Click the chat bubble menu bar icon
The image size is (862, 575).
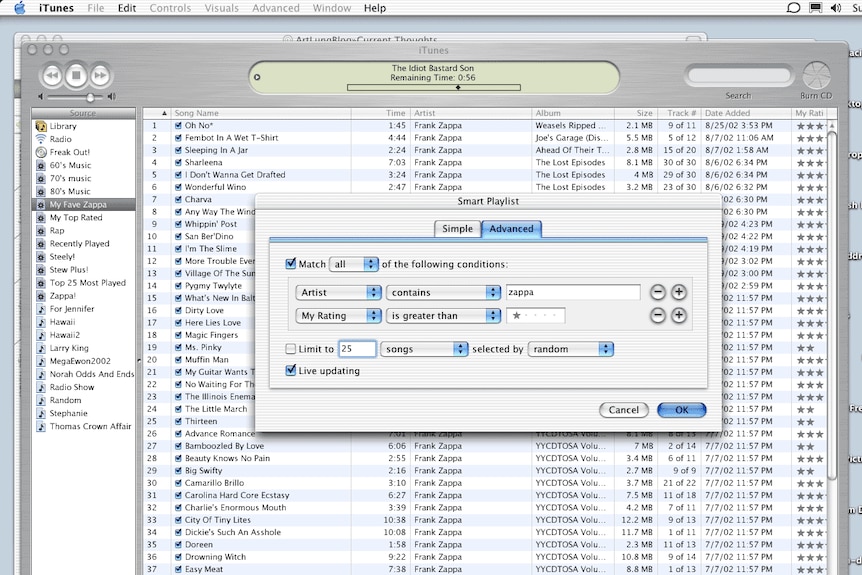(x=793, y=8)
